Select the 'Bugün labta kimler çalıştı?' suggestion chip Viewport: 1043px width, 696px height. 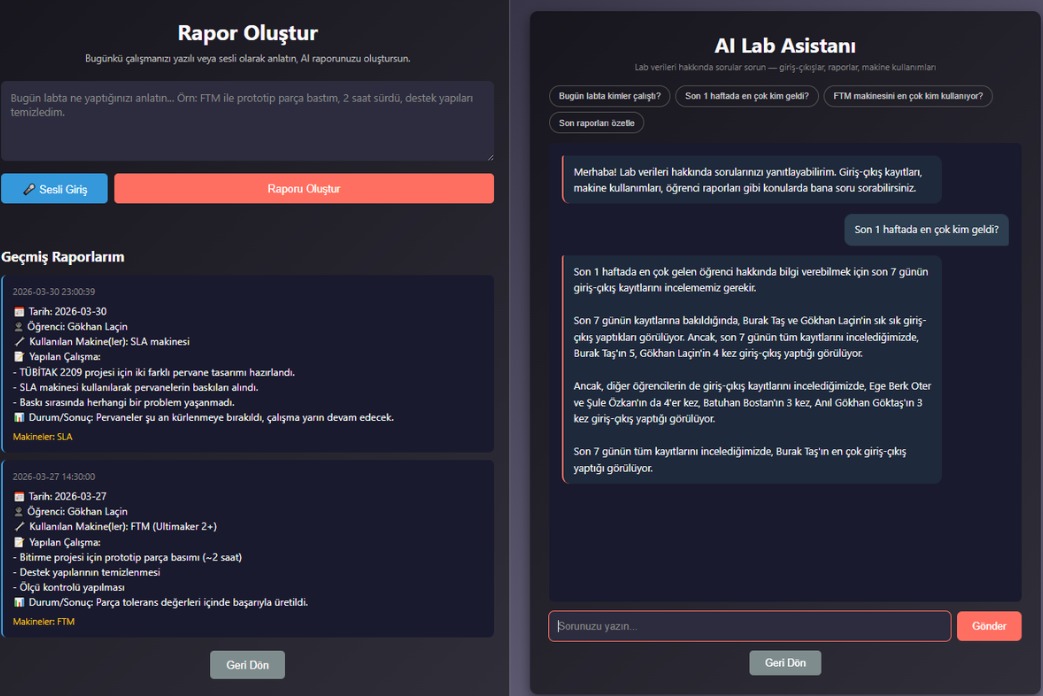609,96
